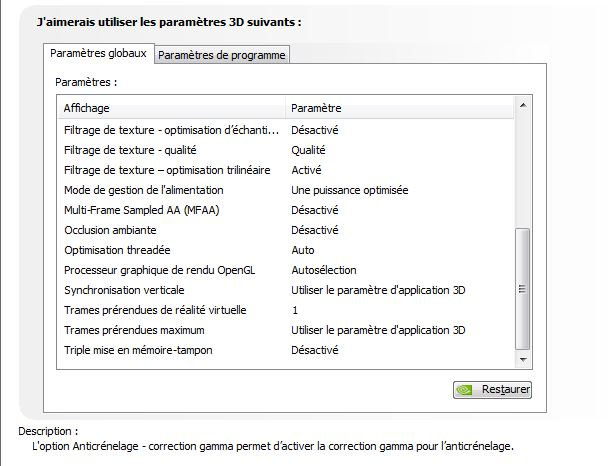The height and width of the screenshot is (466, 608).
Task: Select the Paramètres globaux tab
Action: coord(98,53)
